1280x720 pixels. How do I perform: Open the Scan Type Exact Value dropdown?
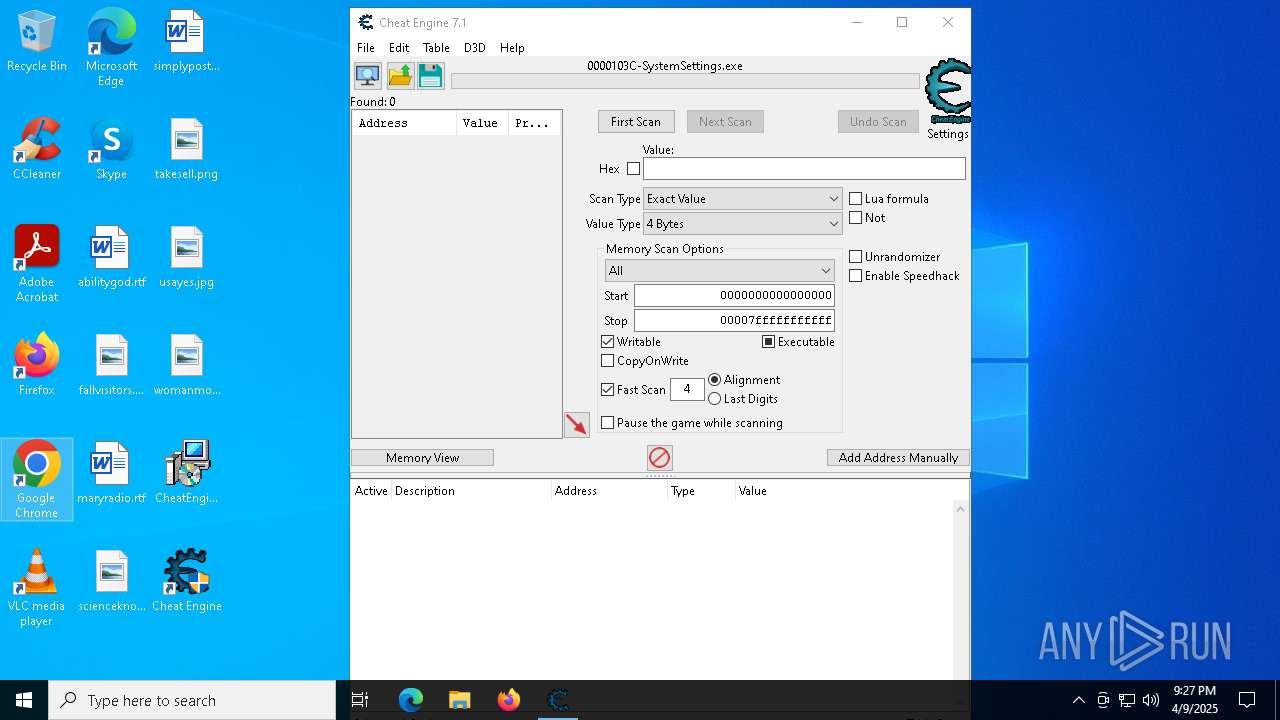pos(742,199)
